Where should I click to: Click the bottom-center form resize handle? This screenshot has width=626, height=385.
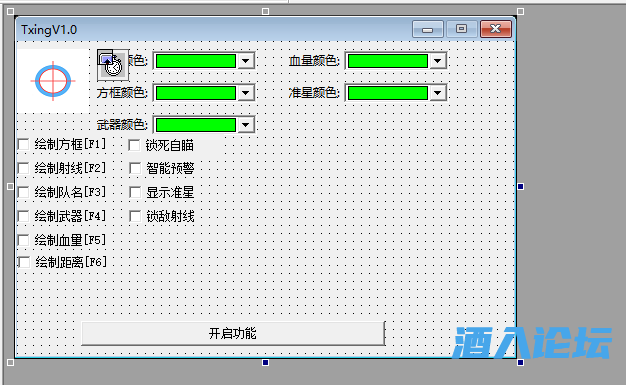[x=265, y=363]
